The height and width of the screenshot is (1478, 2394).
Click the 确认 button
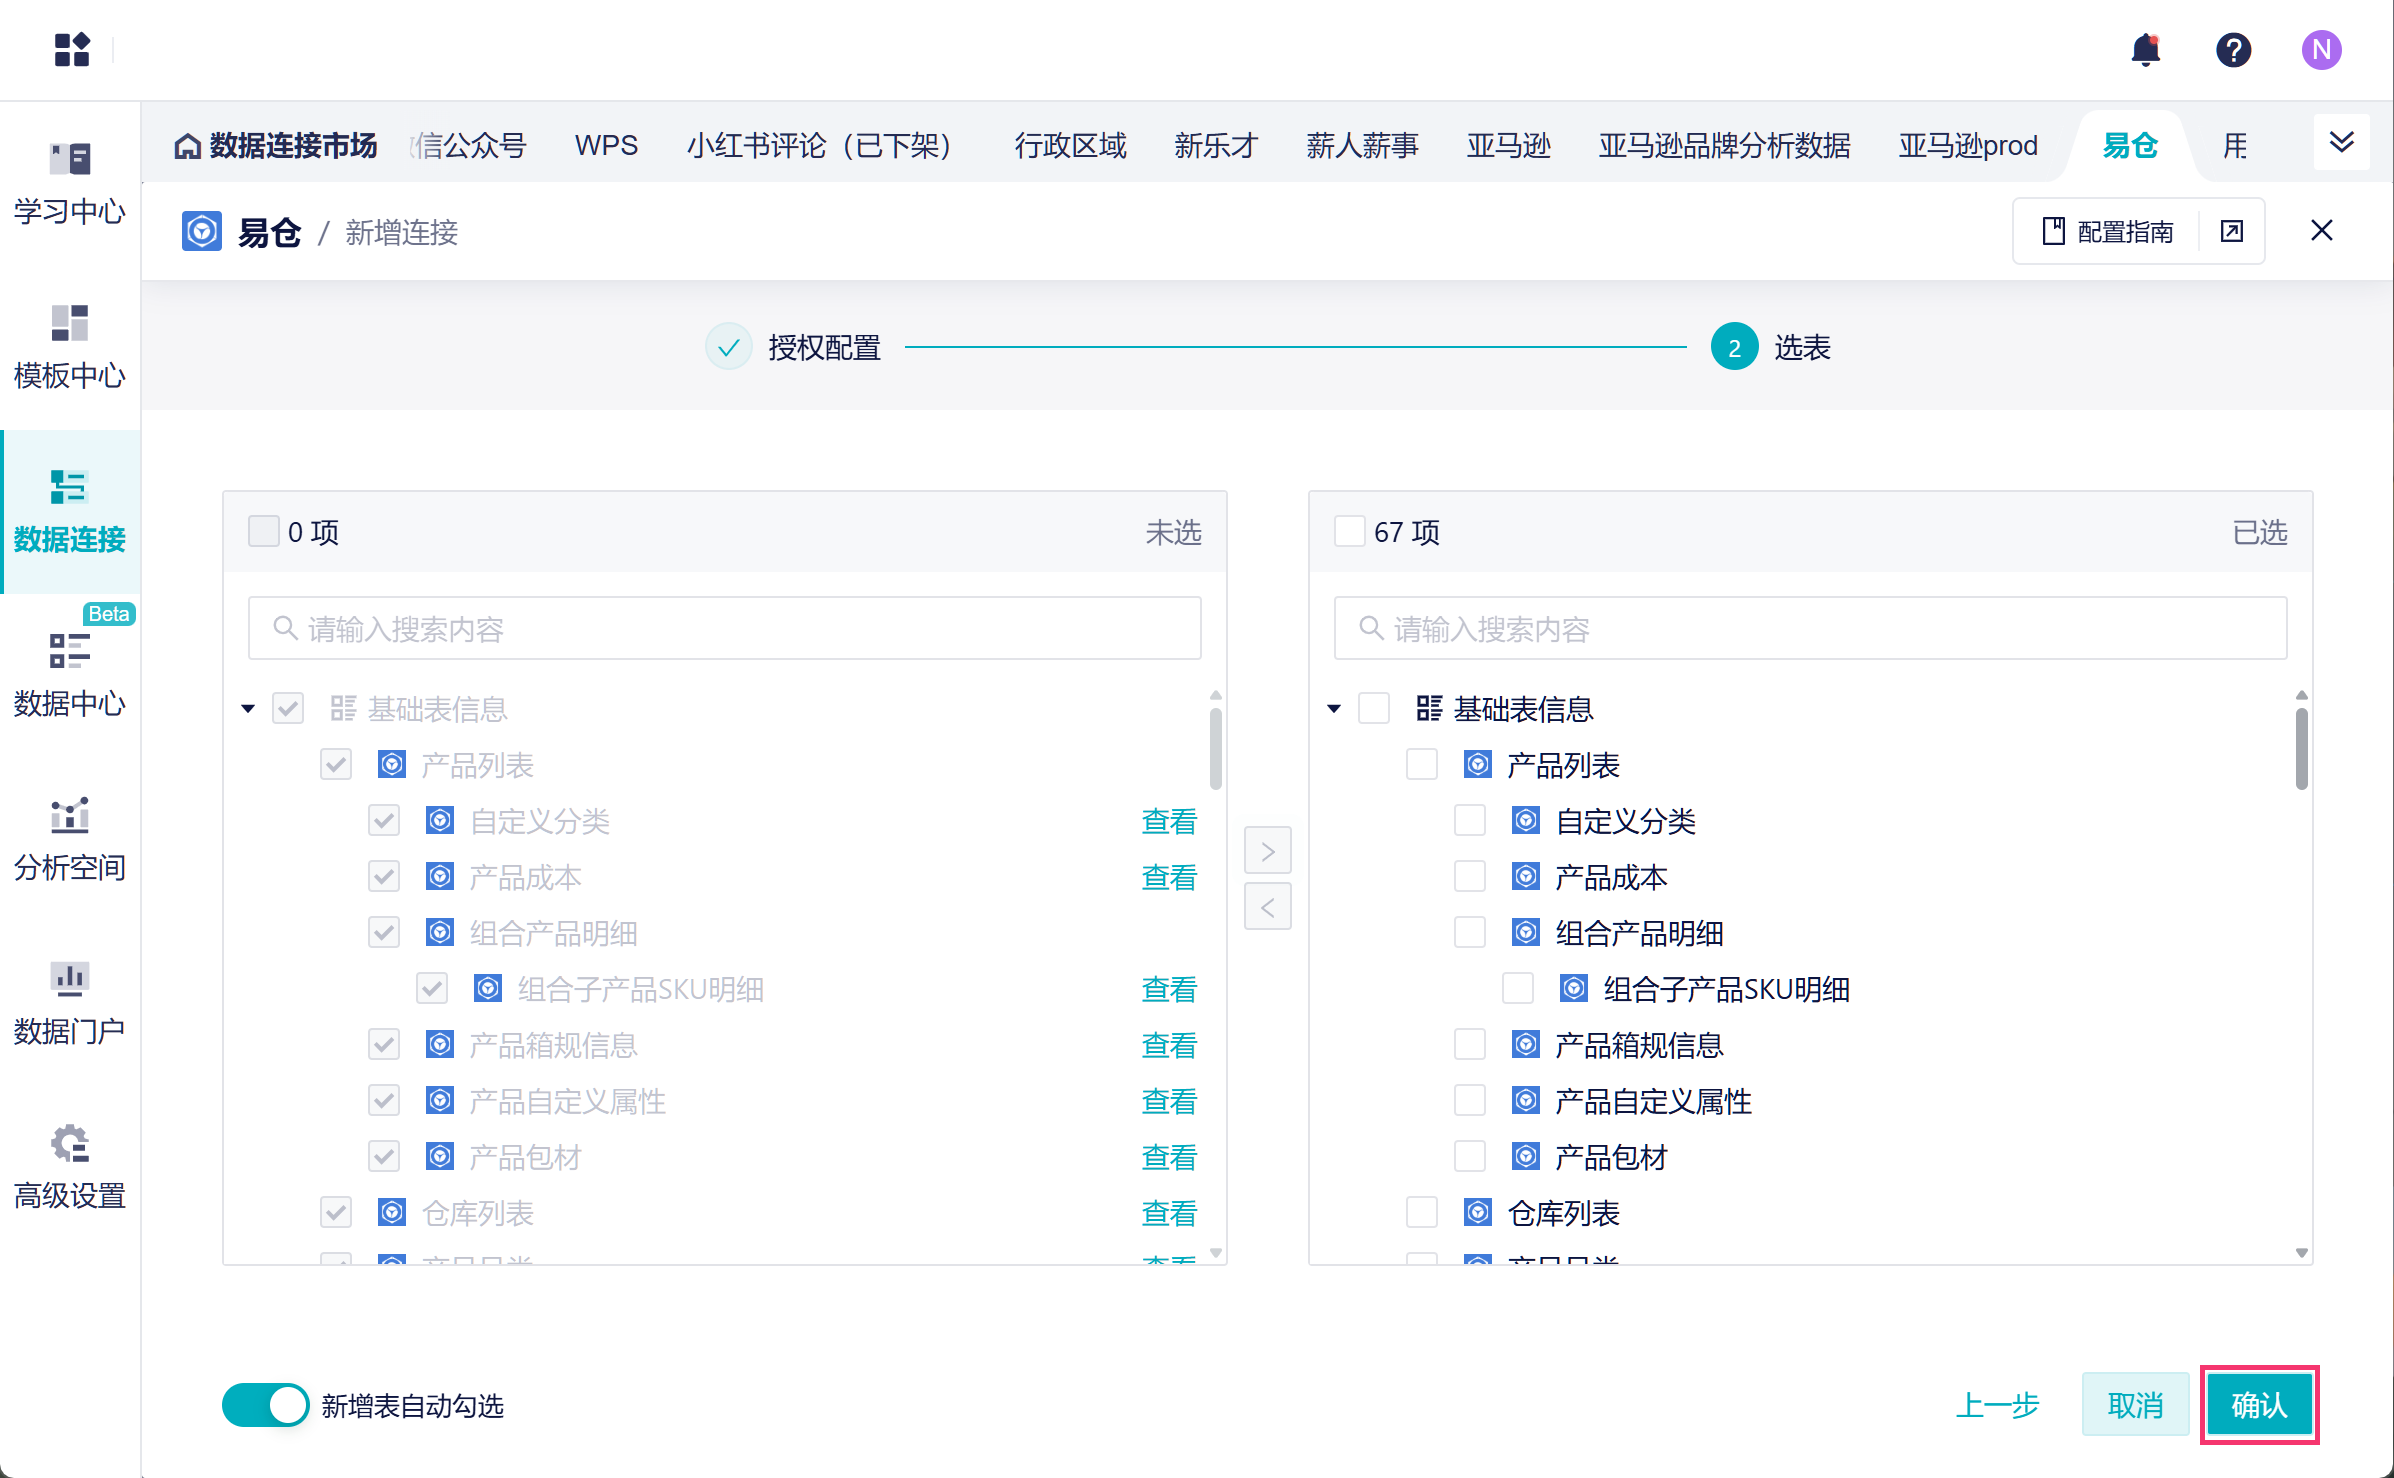click(x=2258, y=1405)
